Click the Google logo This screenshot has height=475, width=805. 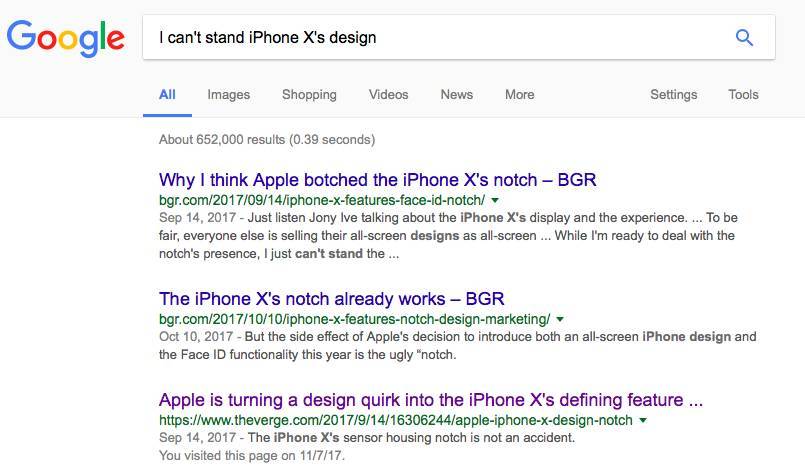click(66, 37)
